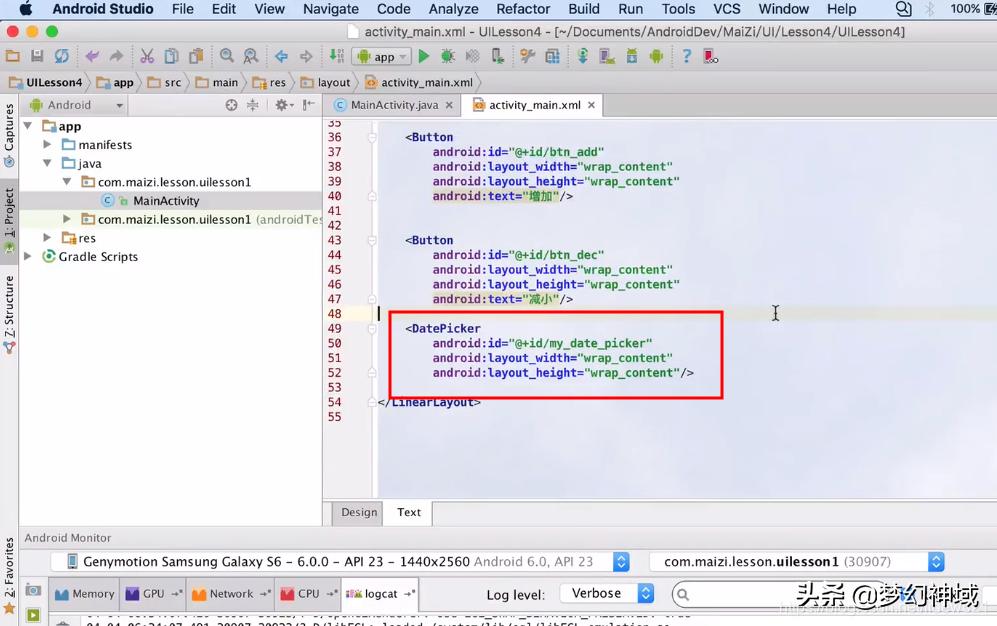Click the Cut scissors icon in toolbar
Image resolution: width=997 pixels, height=626 pixels.
click(147, 57)
